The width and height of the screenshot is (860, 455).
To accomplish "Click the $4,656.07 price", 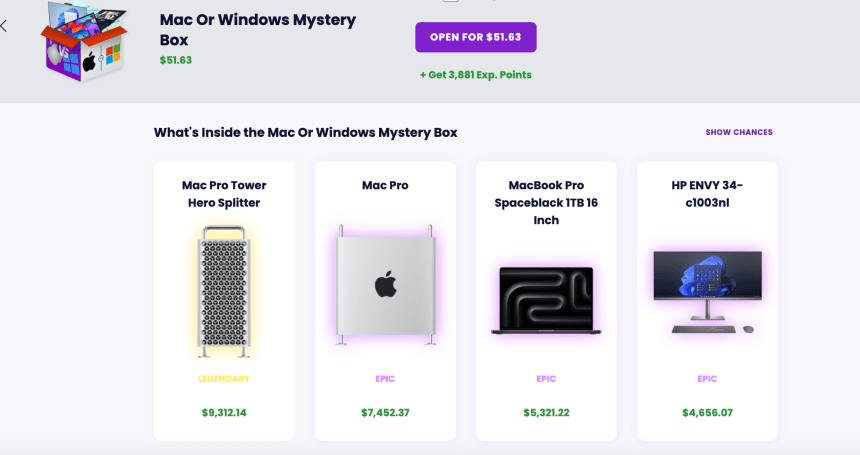I will [x=708, y=413].
